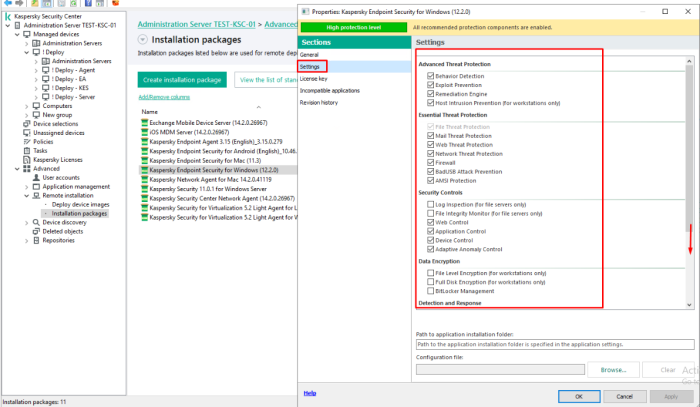Click the Add/Remove columns link

click(164, 97)
